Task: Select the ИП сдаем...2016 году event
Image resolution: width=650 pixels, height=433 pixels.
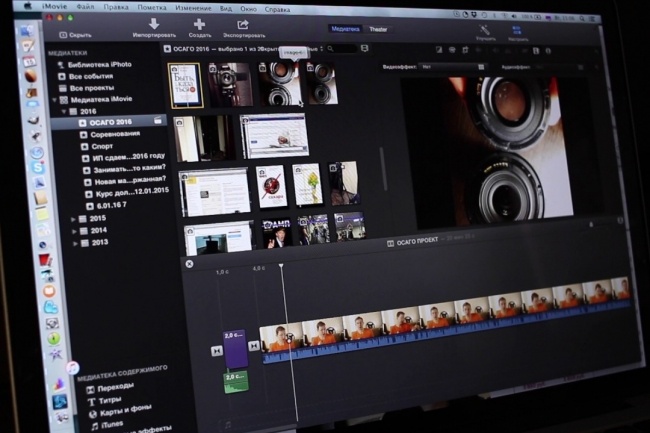Action: pyautogui.click(x=129, y=157)
